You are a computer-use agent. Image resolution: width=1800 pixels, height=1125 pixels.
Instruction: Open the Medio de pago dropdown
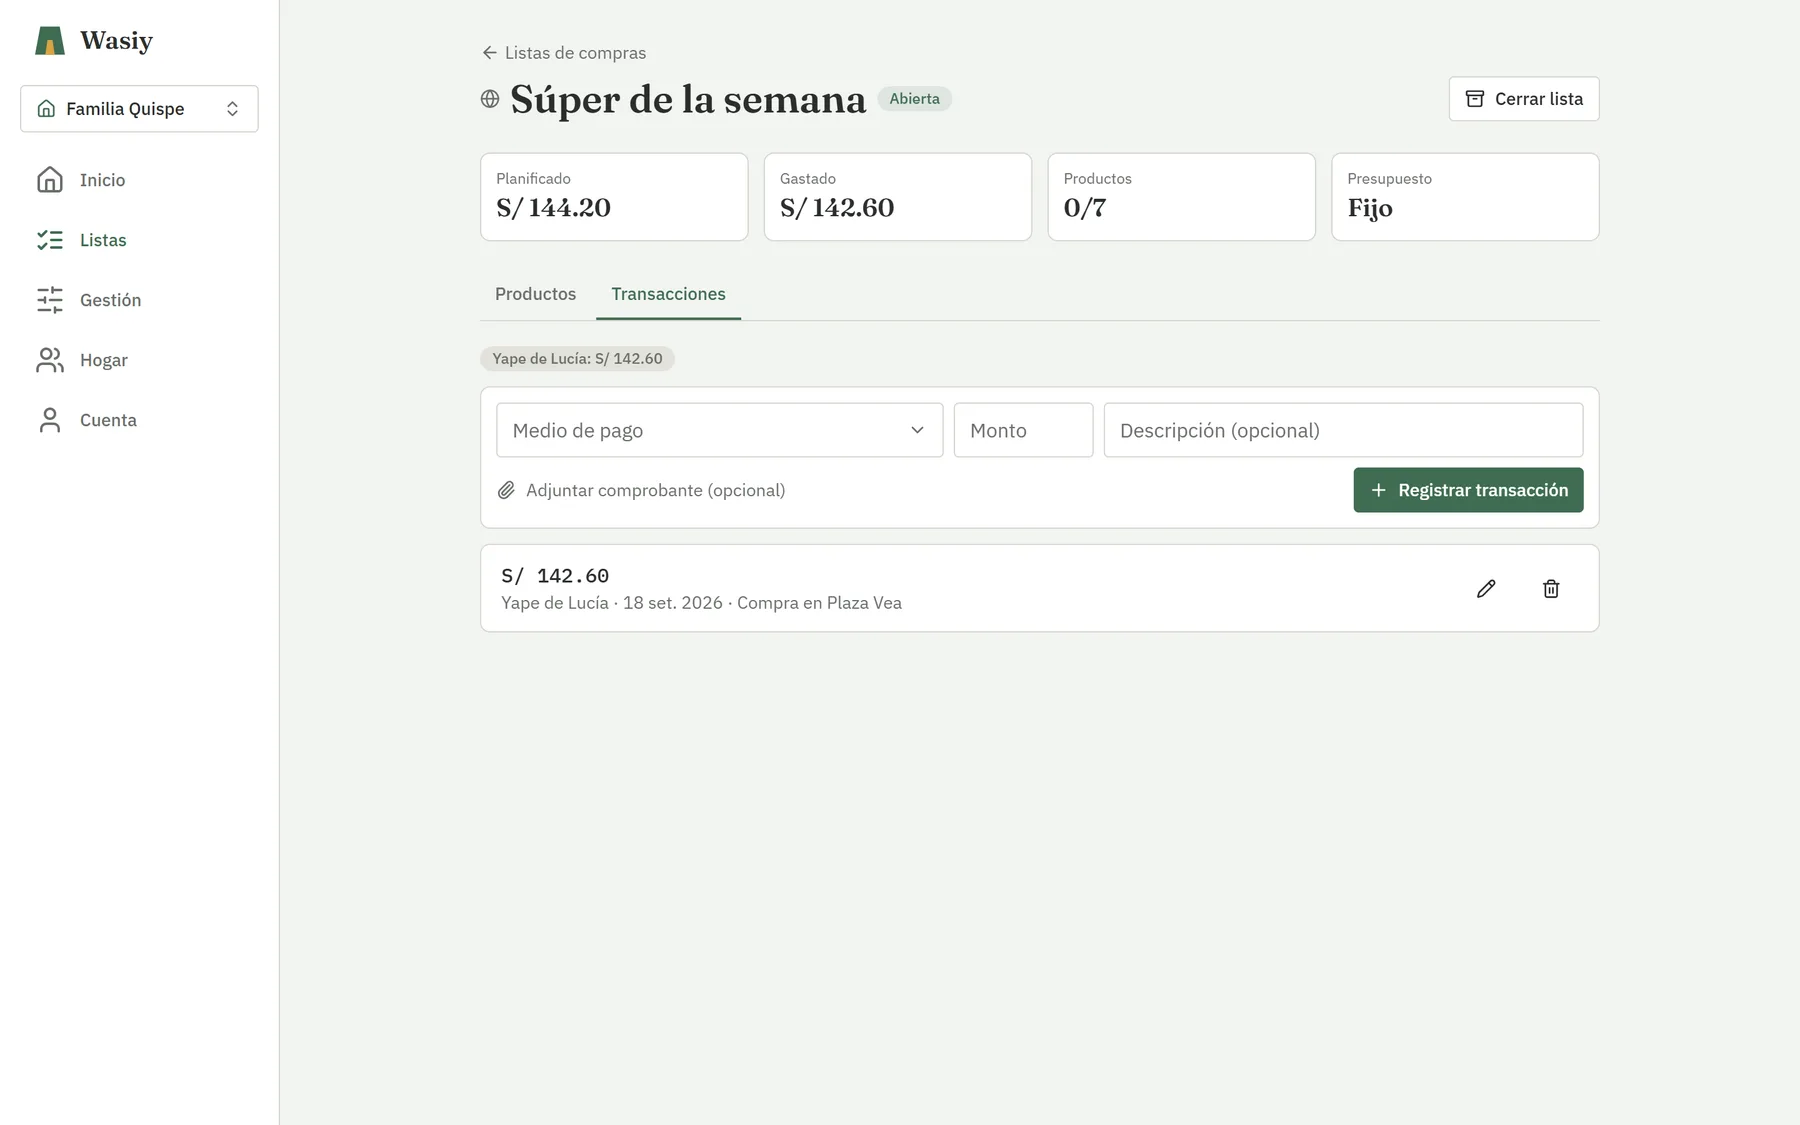(x=720, y=430)
